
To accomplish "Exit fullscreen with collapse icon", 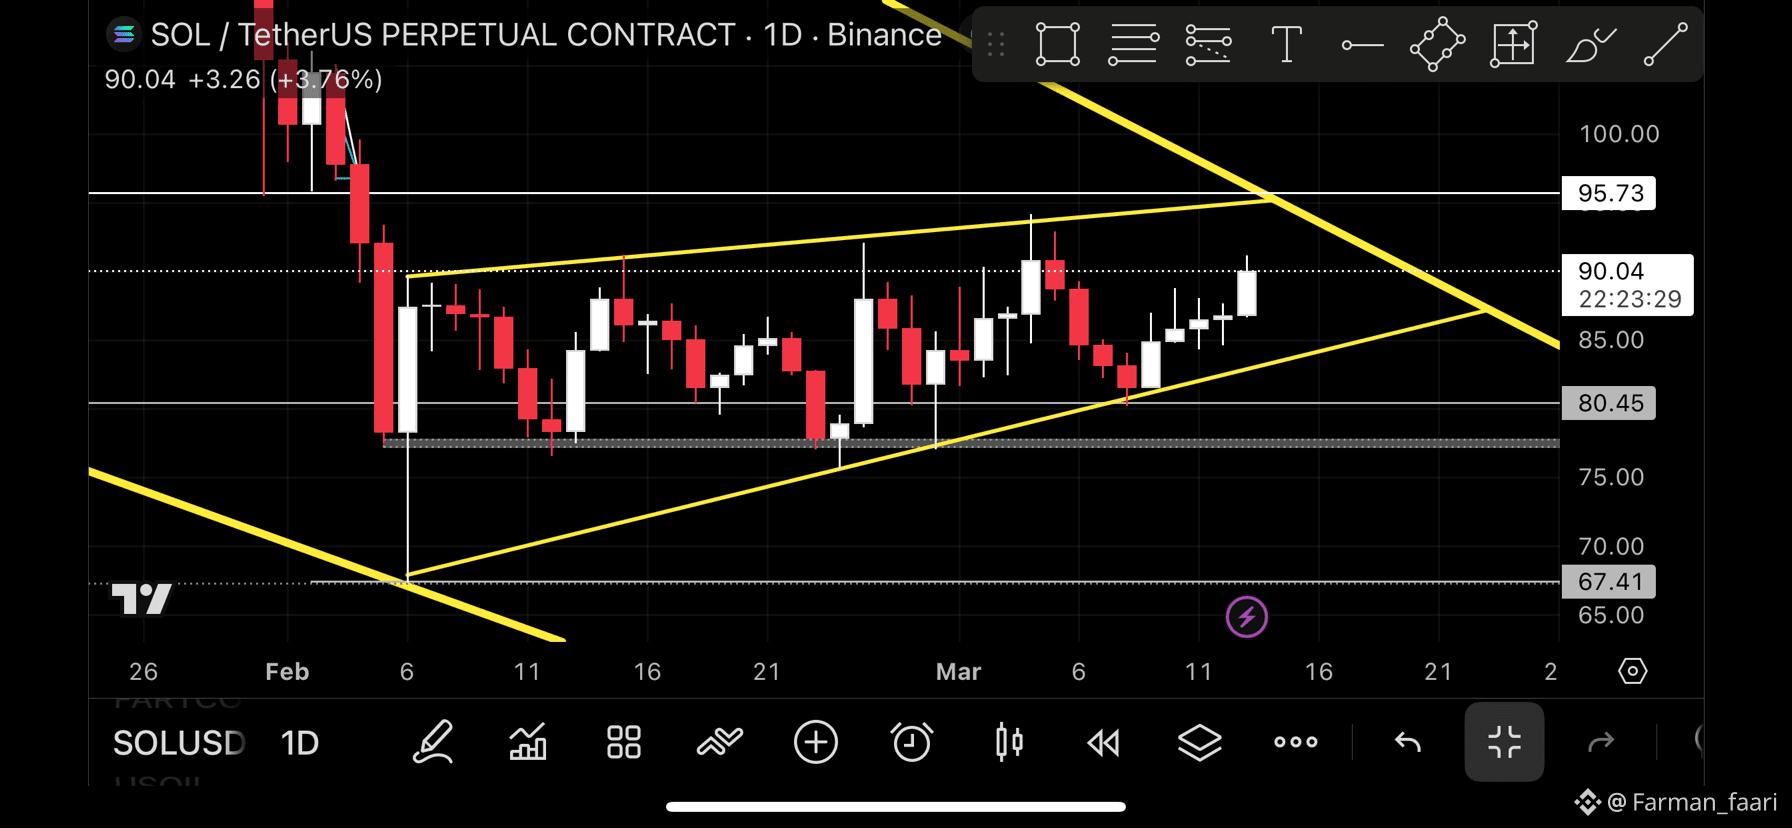I will pos(1504,742).
